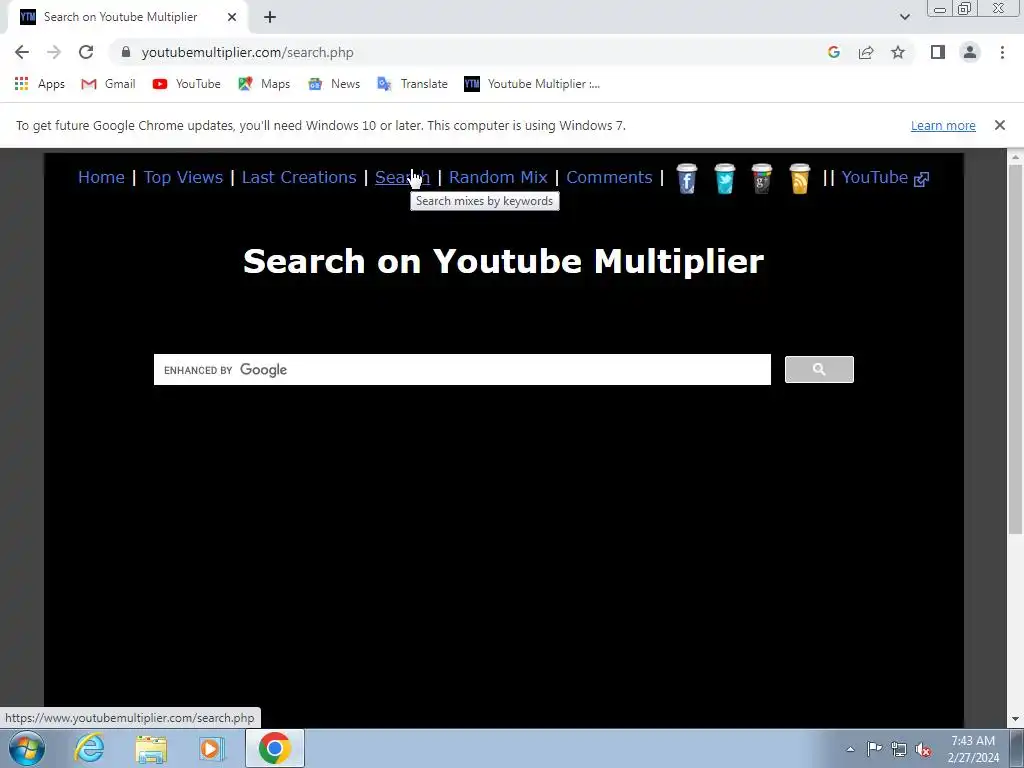Click the Twitter cup icon

tap(724, 178)
